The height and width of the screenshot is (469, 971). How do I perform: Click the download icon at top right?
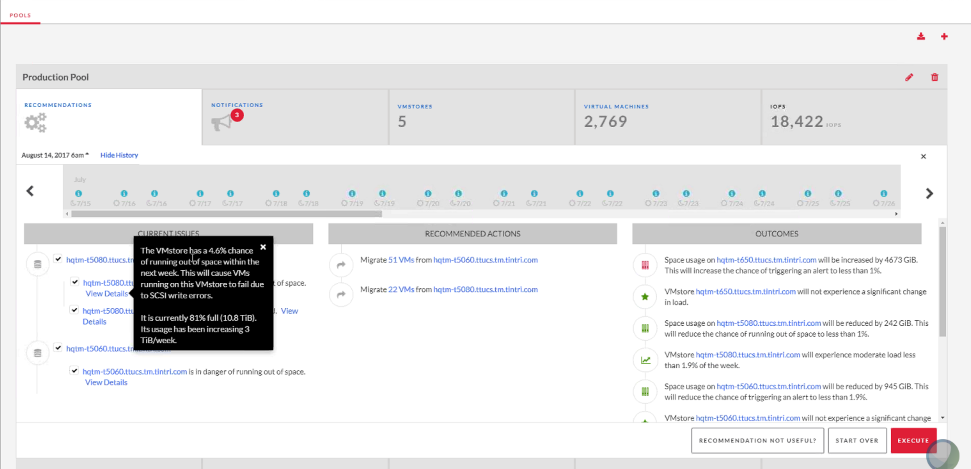tap(921, 37)
